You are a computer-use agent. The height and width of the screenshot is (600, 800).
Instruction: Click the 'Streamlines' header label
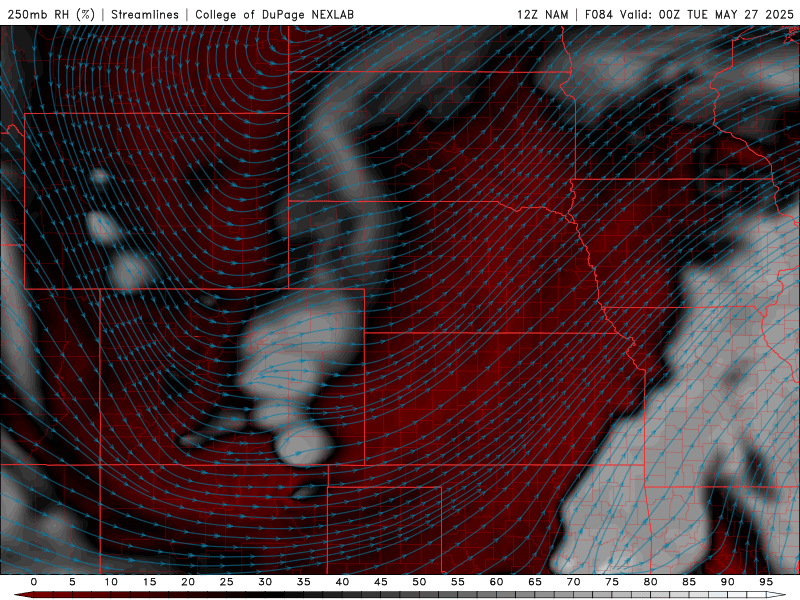tap(145, 14)
